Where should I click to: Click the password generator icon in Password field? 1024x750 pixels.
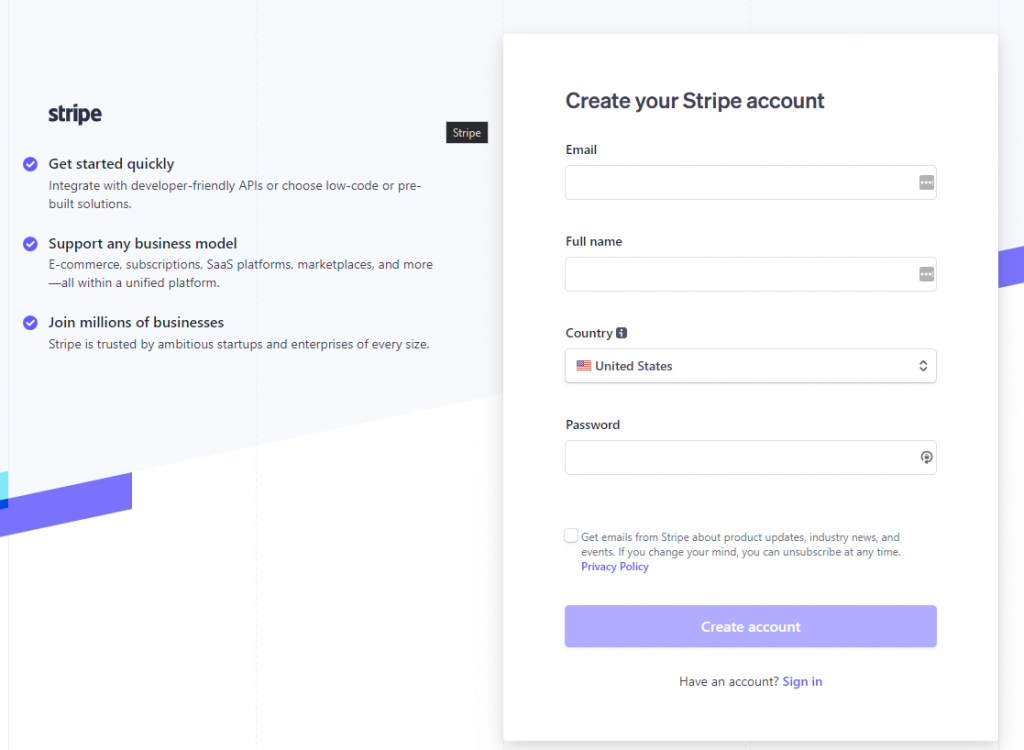click(x=926, y=457)
